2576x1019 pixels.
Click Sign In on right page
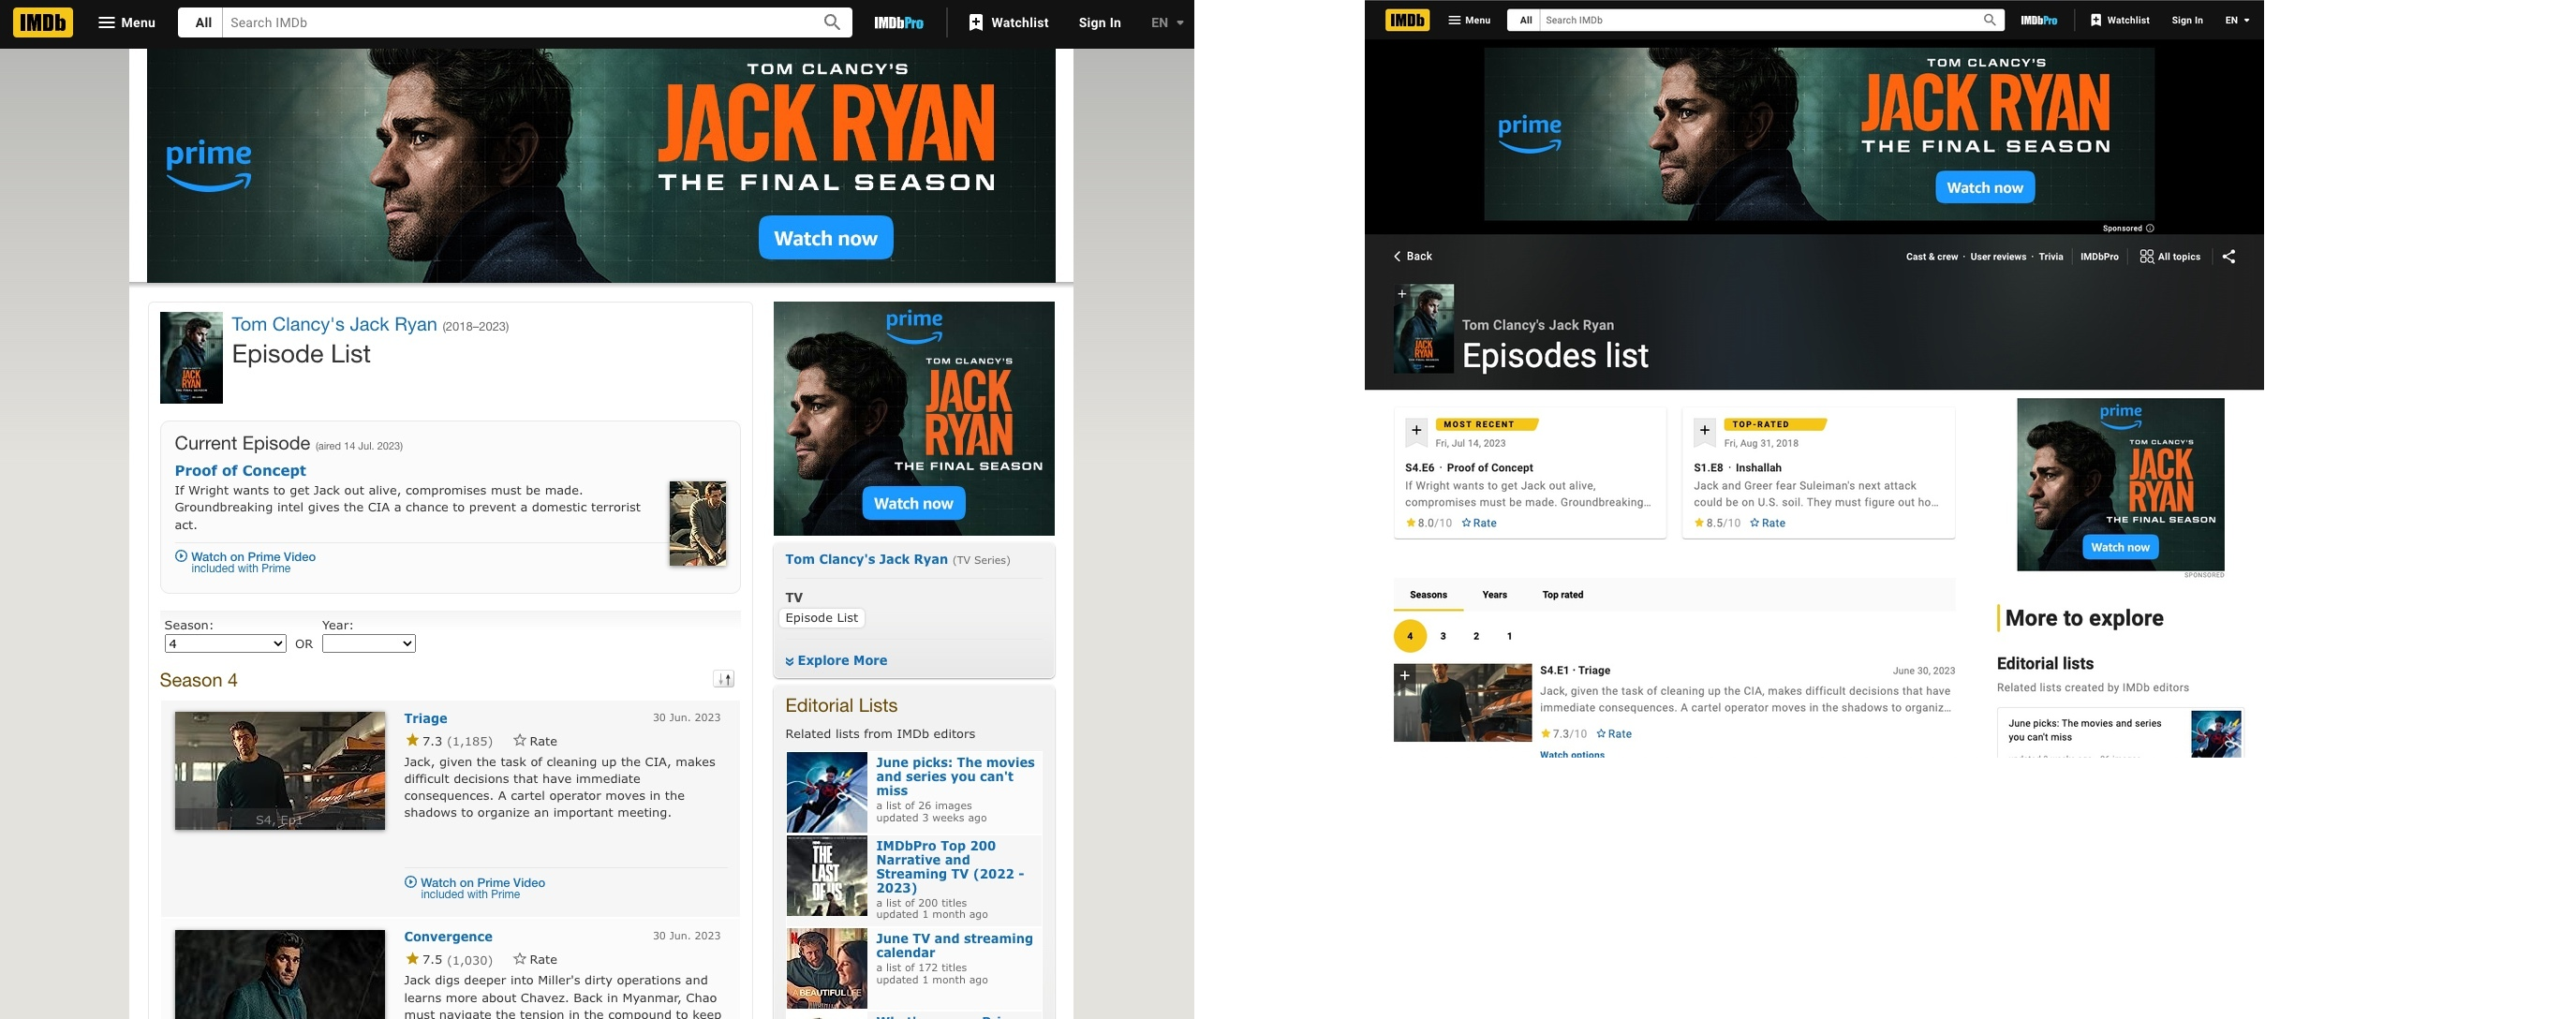click(x=2187, y=20)
